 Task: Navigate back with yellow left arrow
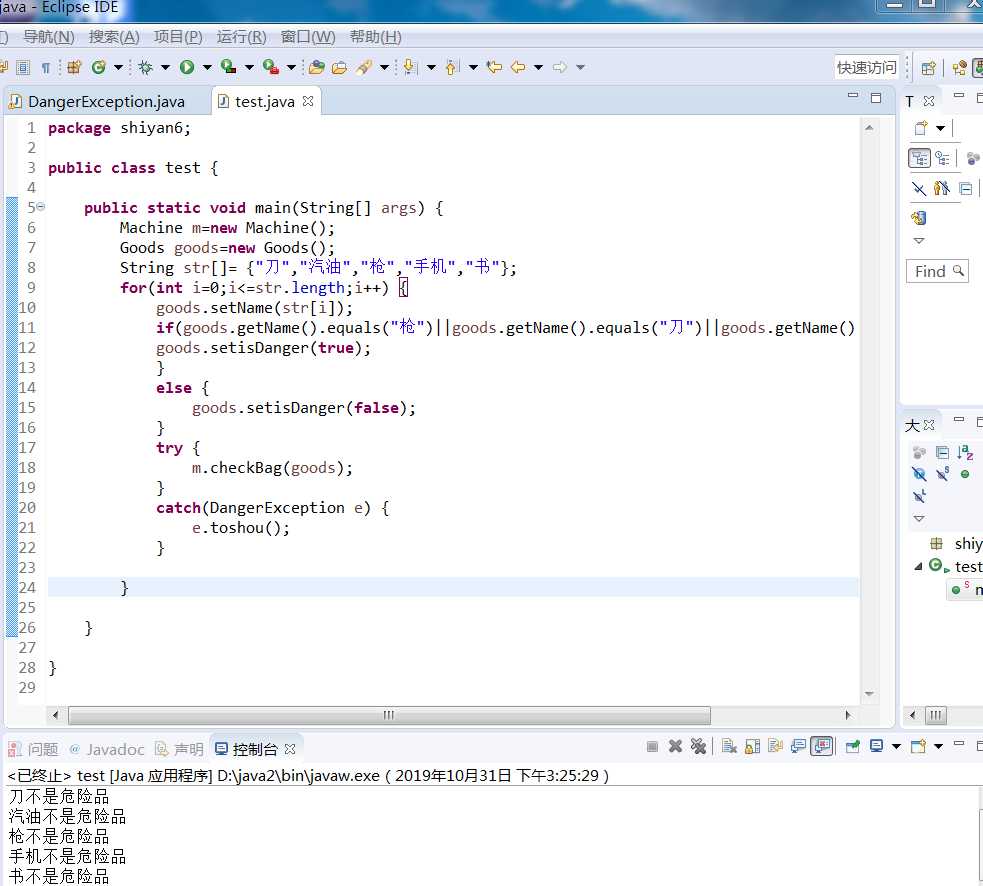coord(518,67)
